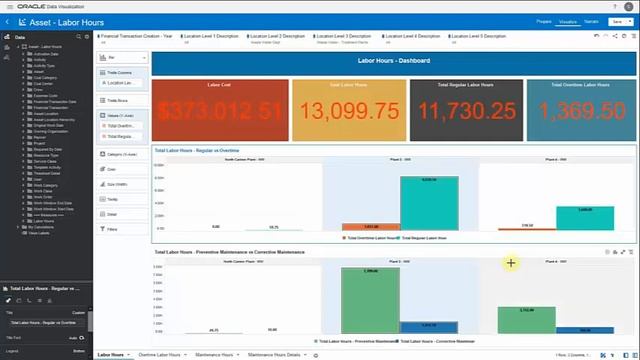Open the maintenance chart menu icon

pos(631,252)
